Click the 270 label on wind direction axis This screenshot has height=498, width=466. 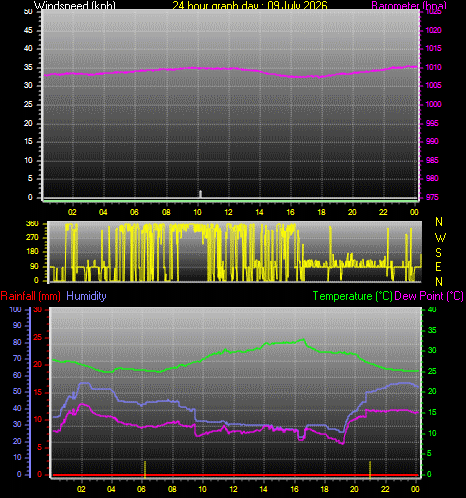(32, 238)
